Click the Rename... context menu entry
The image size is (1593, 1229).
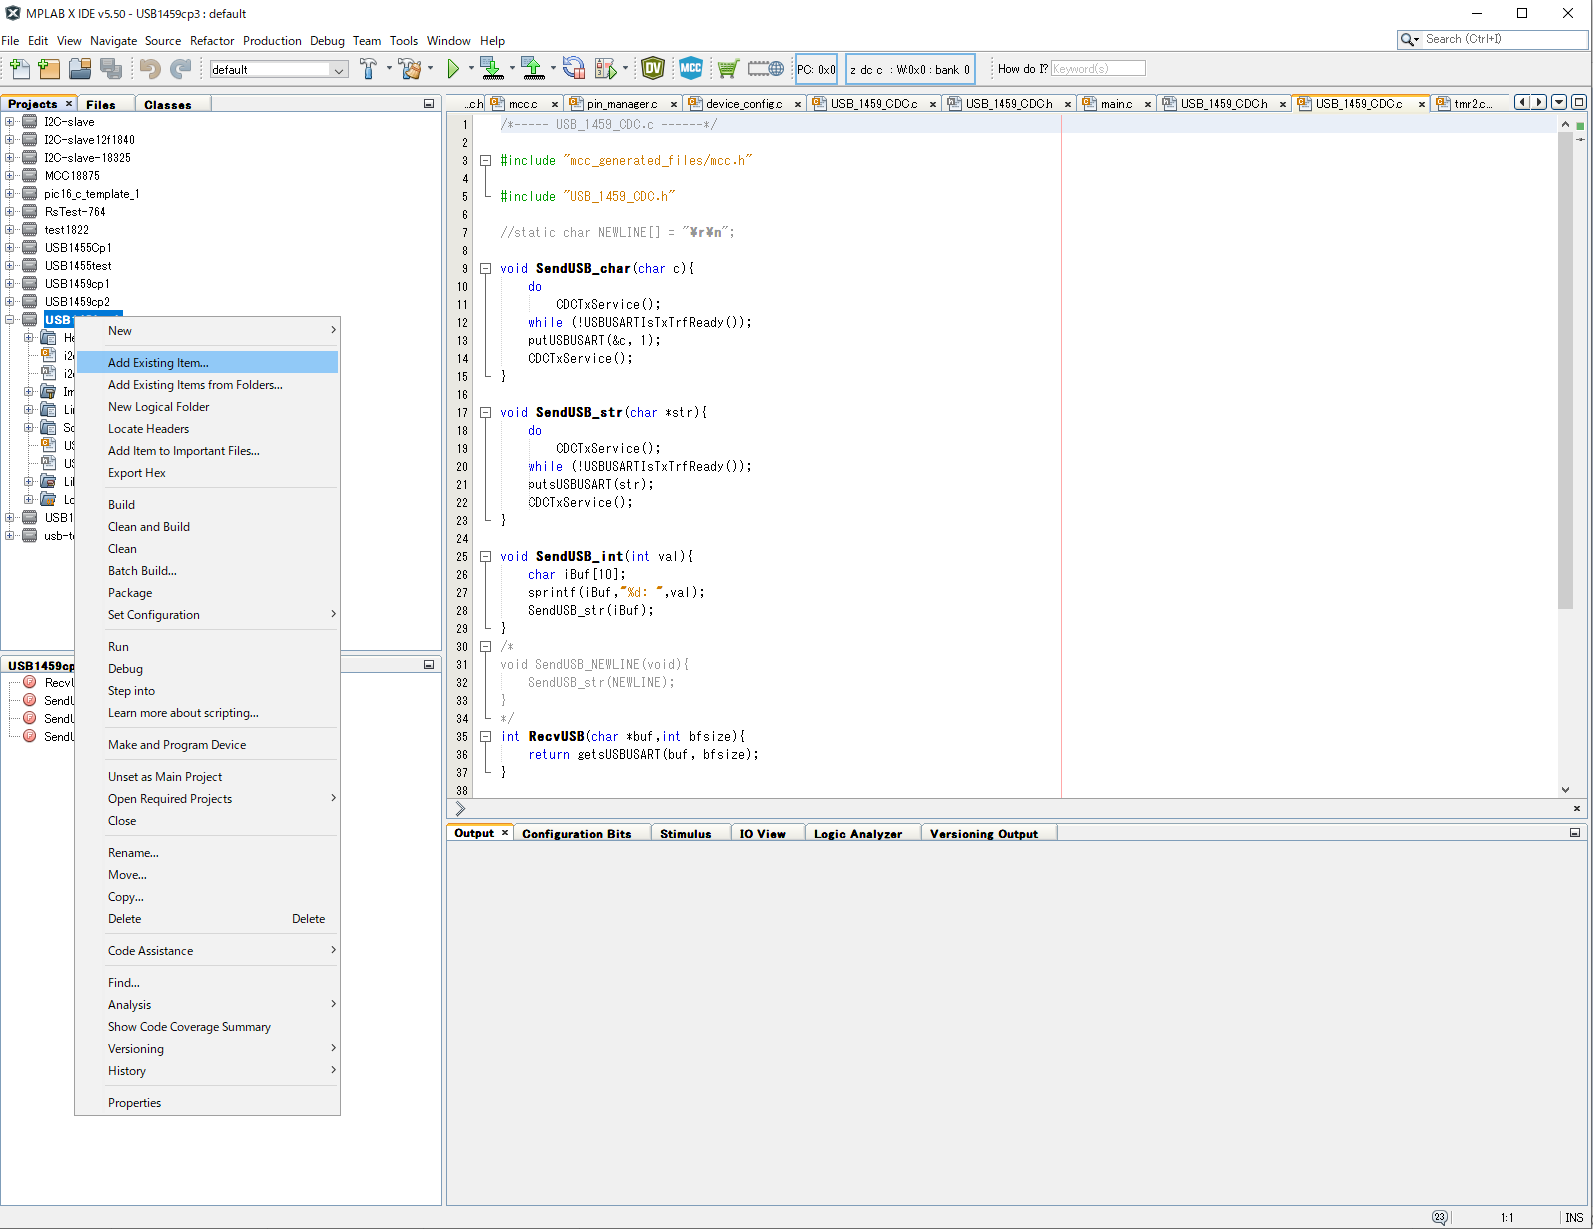pos(207,853)
